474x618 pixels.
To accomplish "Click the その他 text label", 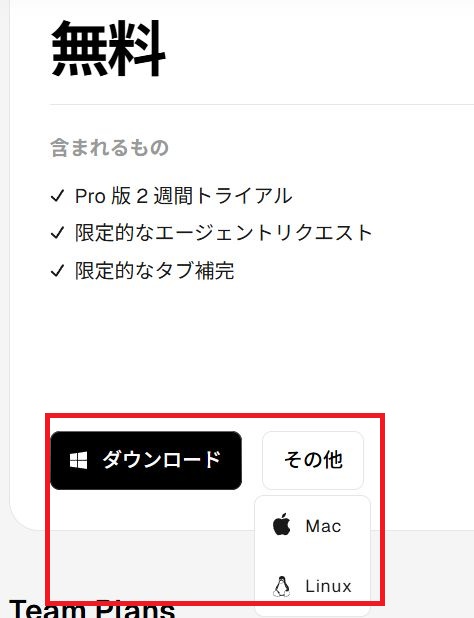I will coord(313,460).
